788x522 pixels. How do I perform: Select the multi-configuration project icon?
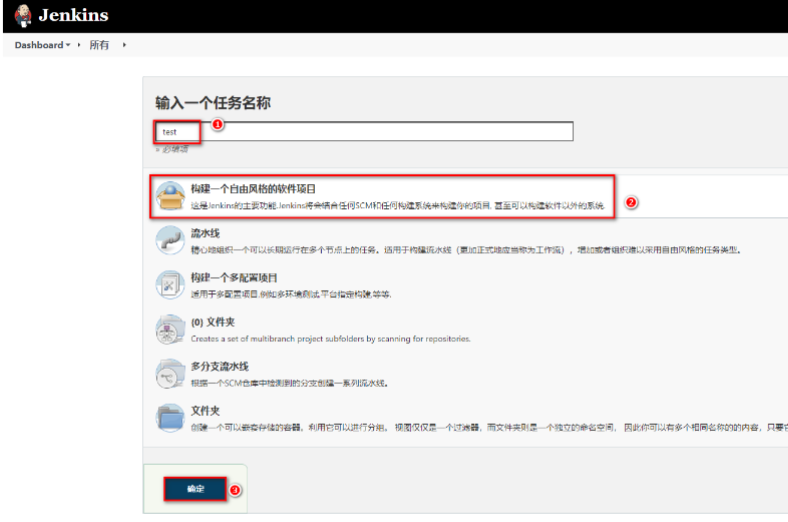pos(170,284)
